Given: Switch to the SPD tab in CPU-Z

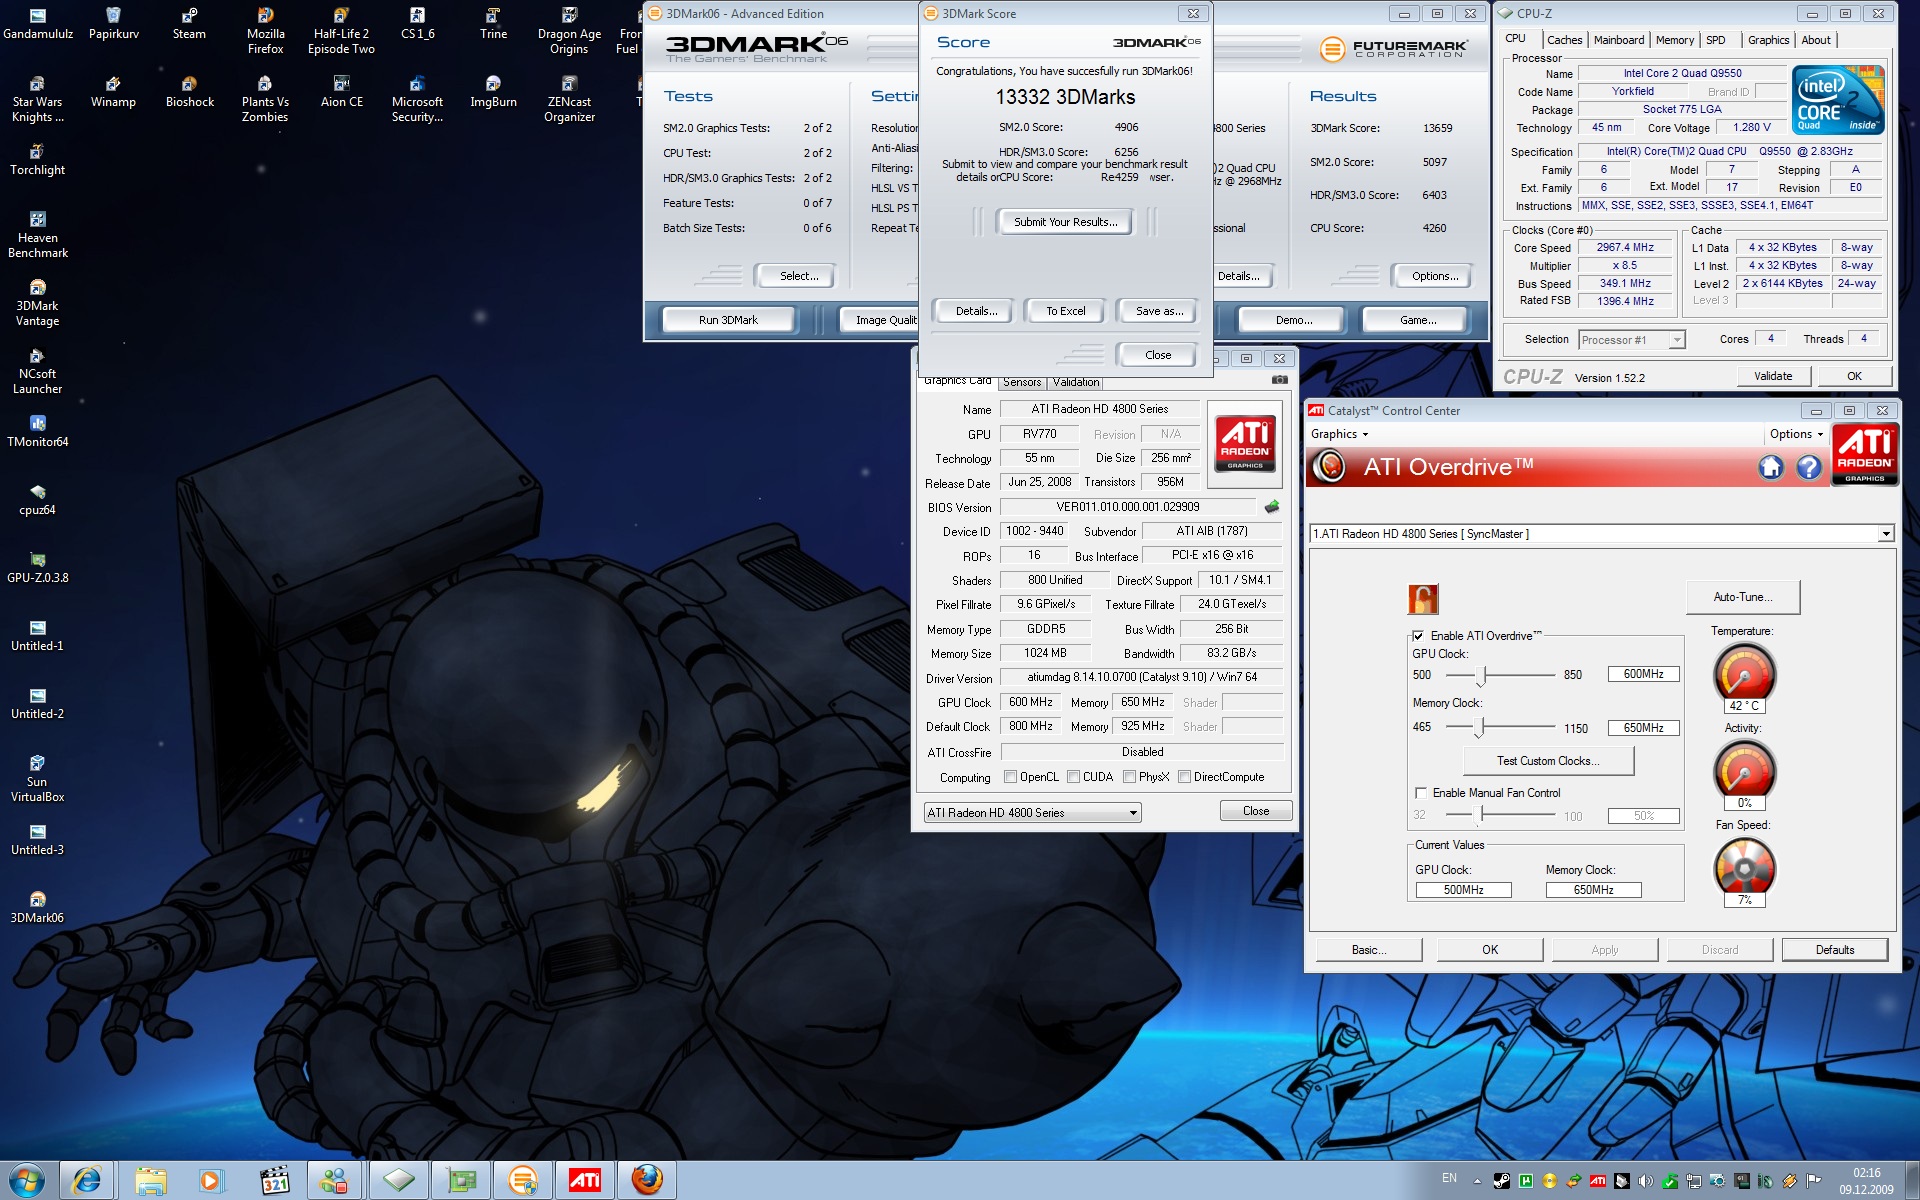Looking at the screenshot, I should 1715,40.
